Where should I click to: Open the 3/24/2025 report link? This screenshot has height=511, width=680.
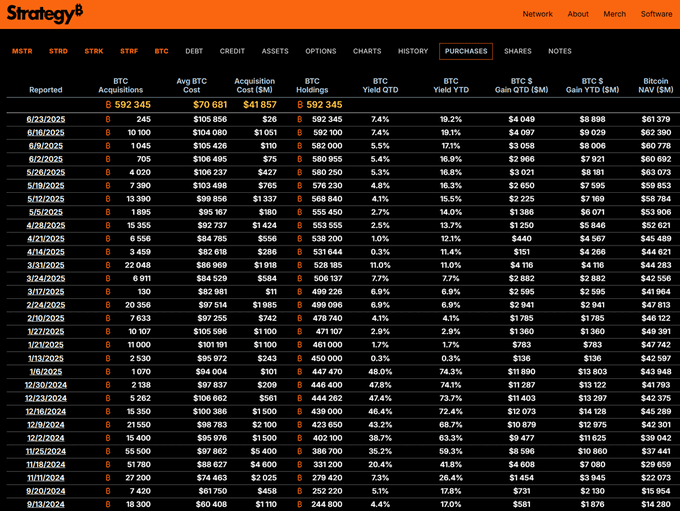pyautogui.click(x=46, y=278)
